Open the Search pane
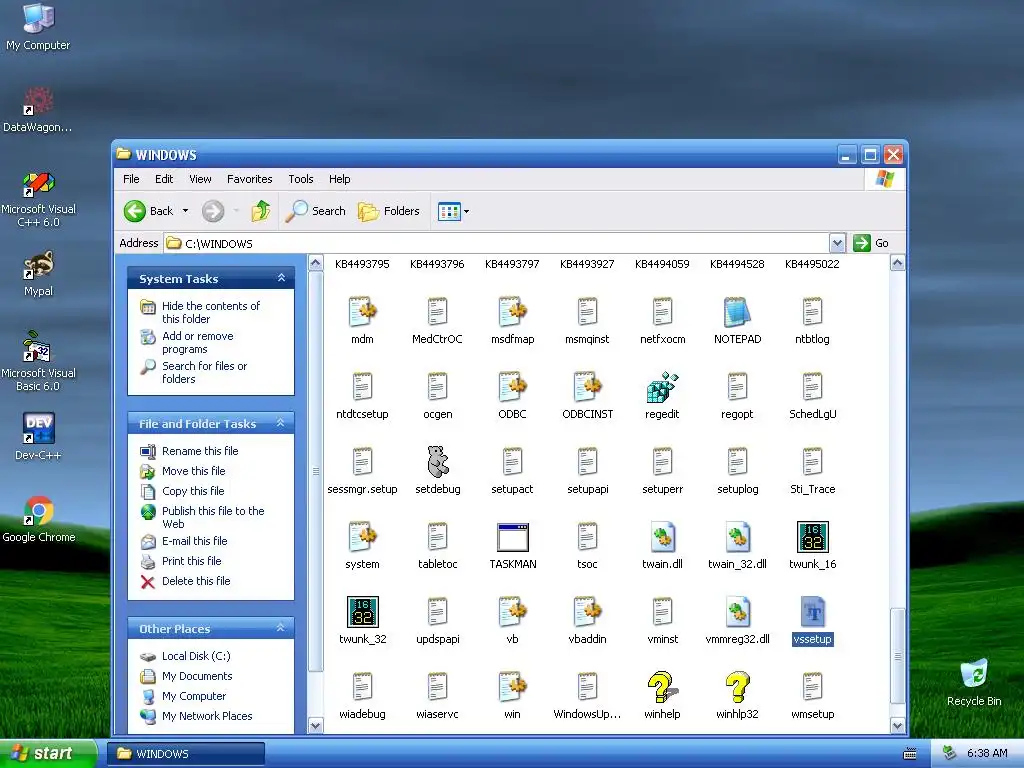Image resolution: width=1024 pixels, height=768 pixels. coord(316,211)
